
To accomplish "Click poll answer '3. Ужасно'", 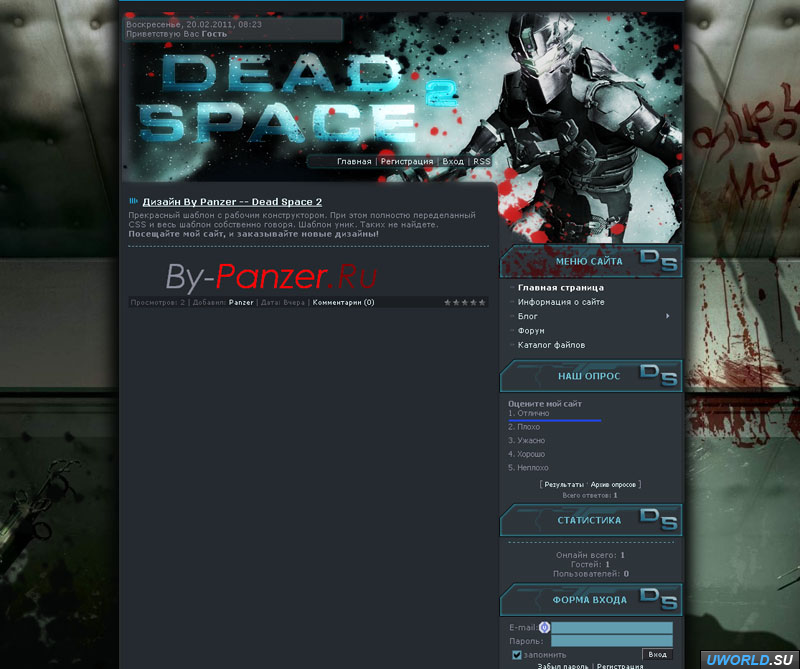I will (527, 440).
